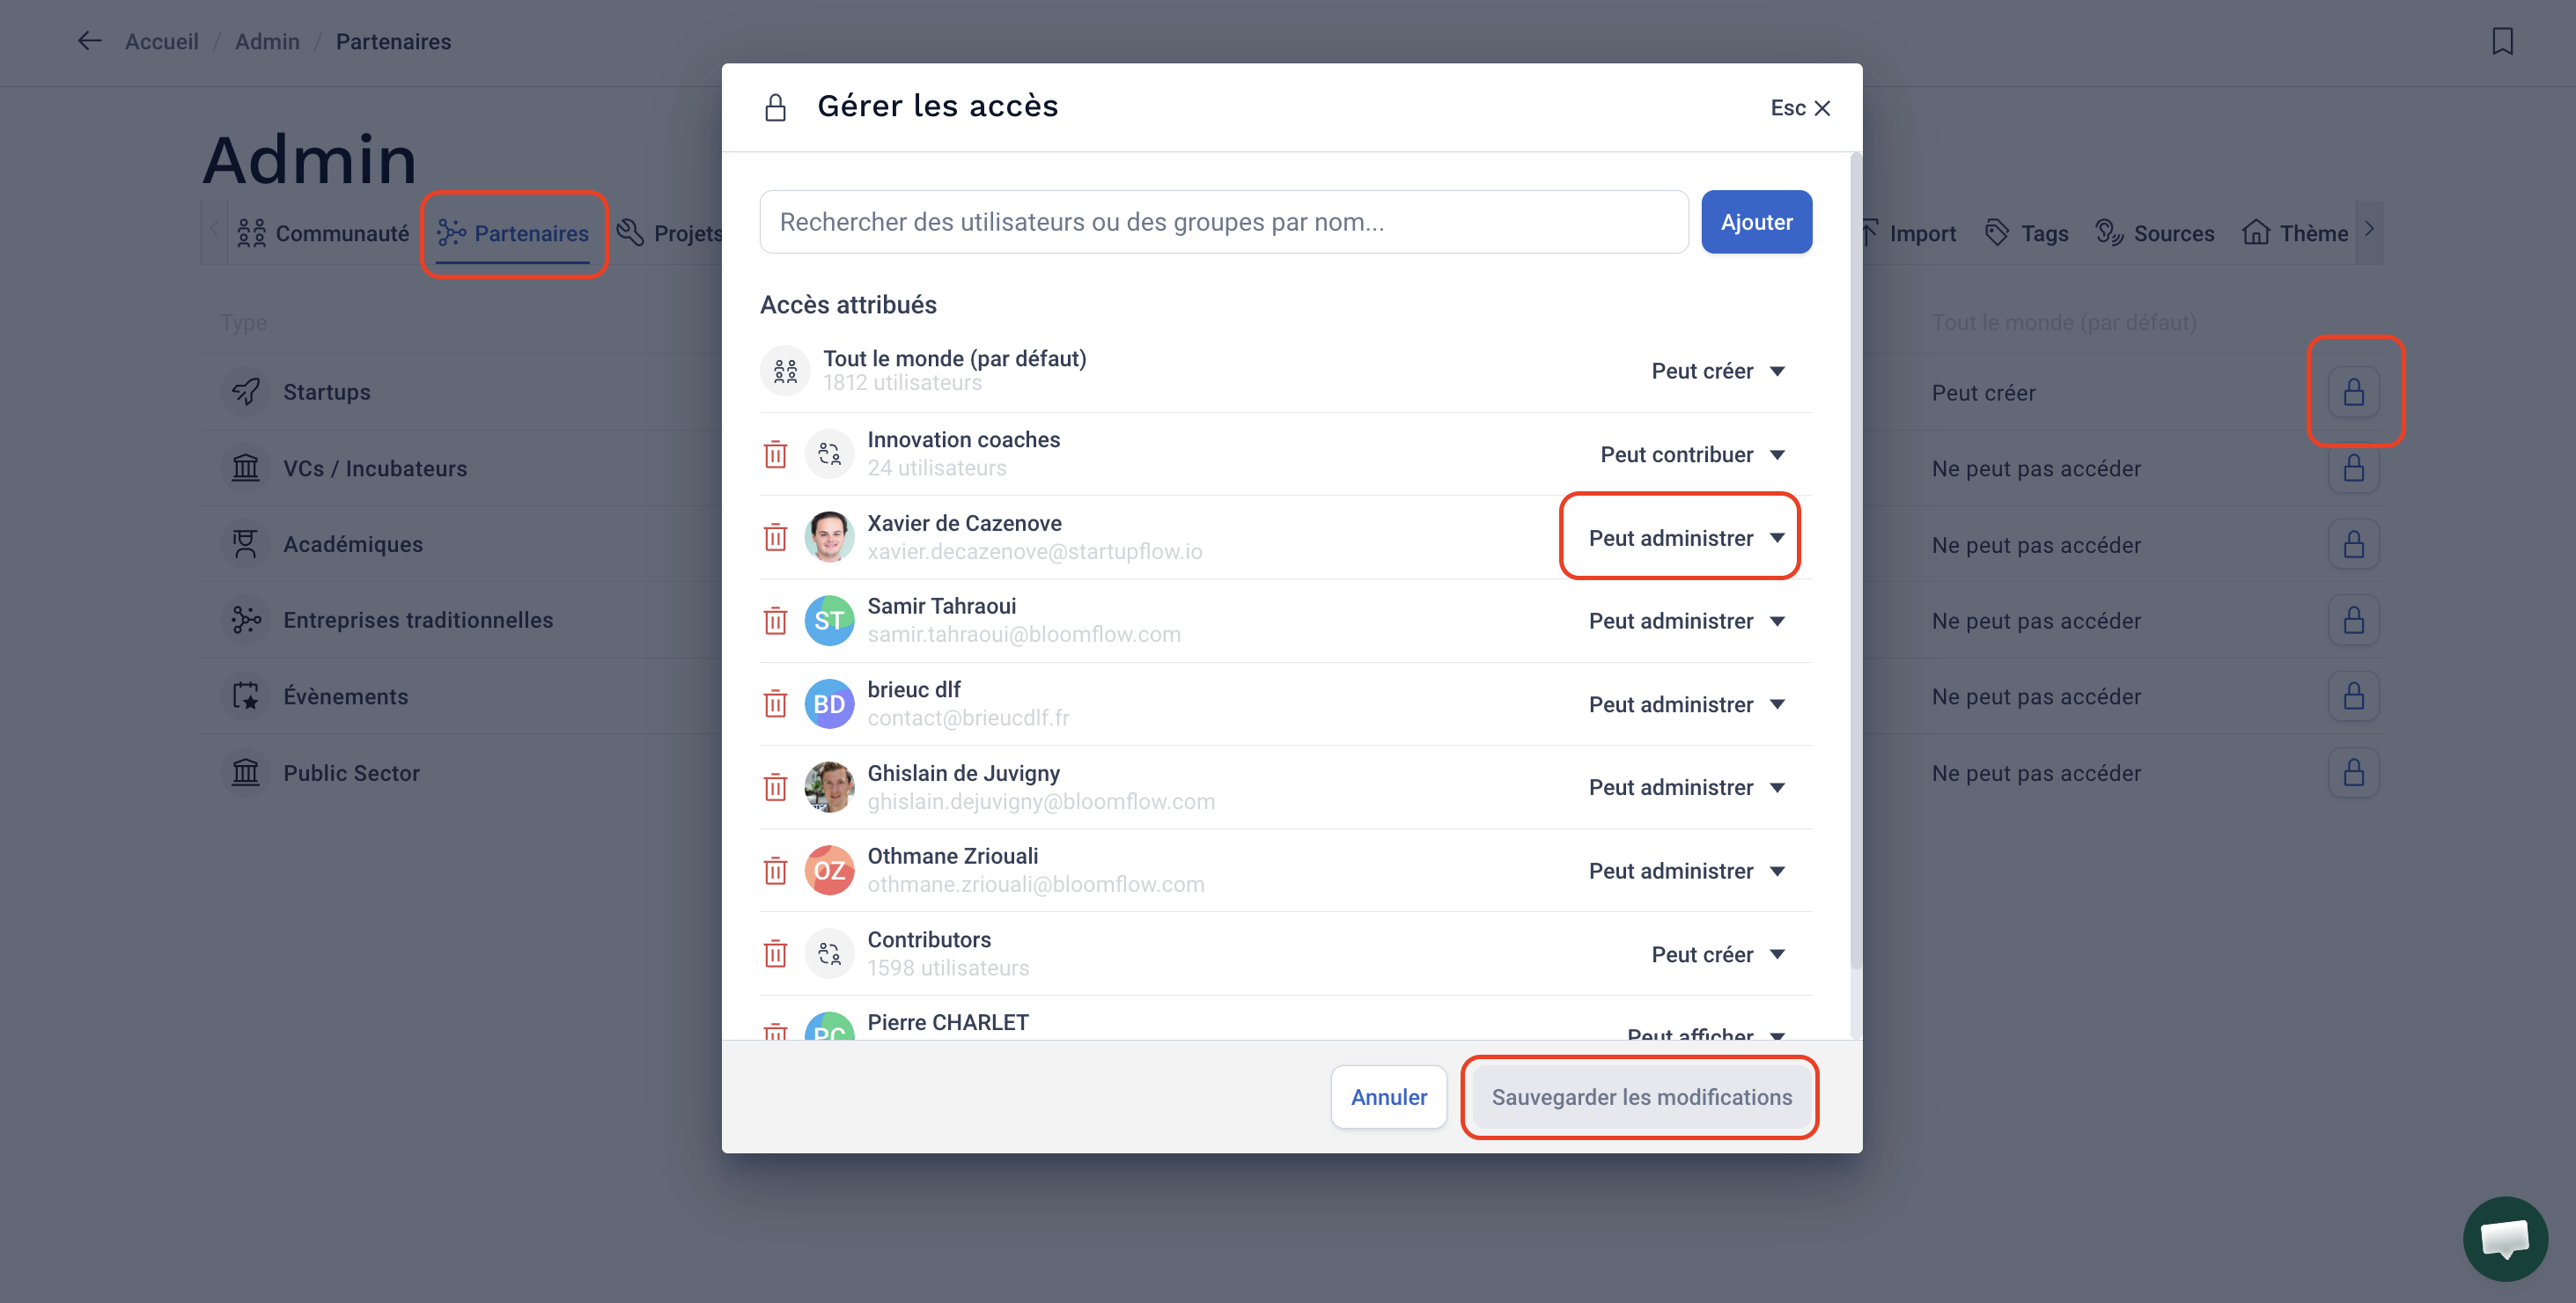Expand Tout le monde permission dropdown
Screen dimensions: 2576x1303
1718,371
